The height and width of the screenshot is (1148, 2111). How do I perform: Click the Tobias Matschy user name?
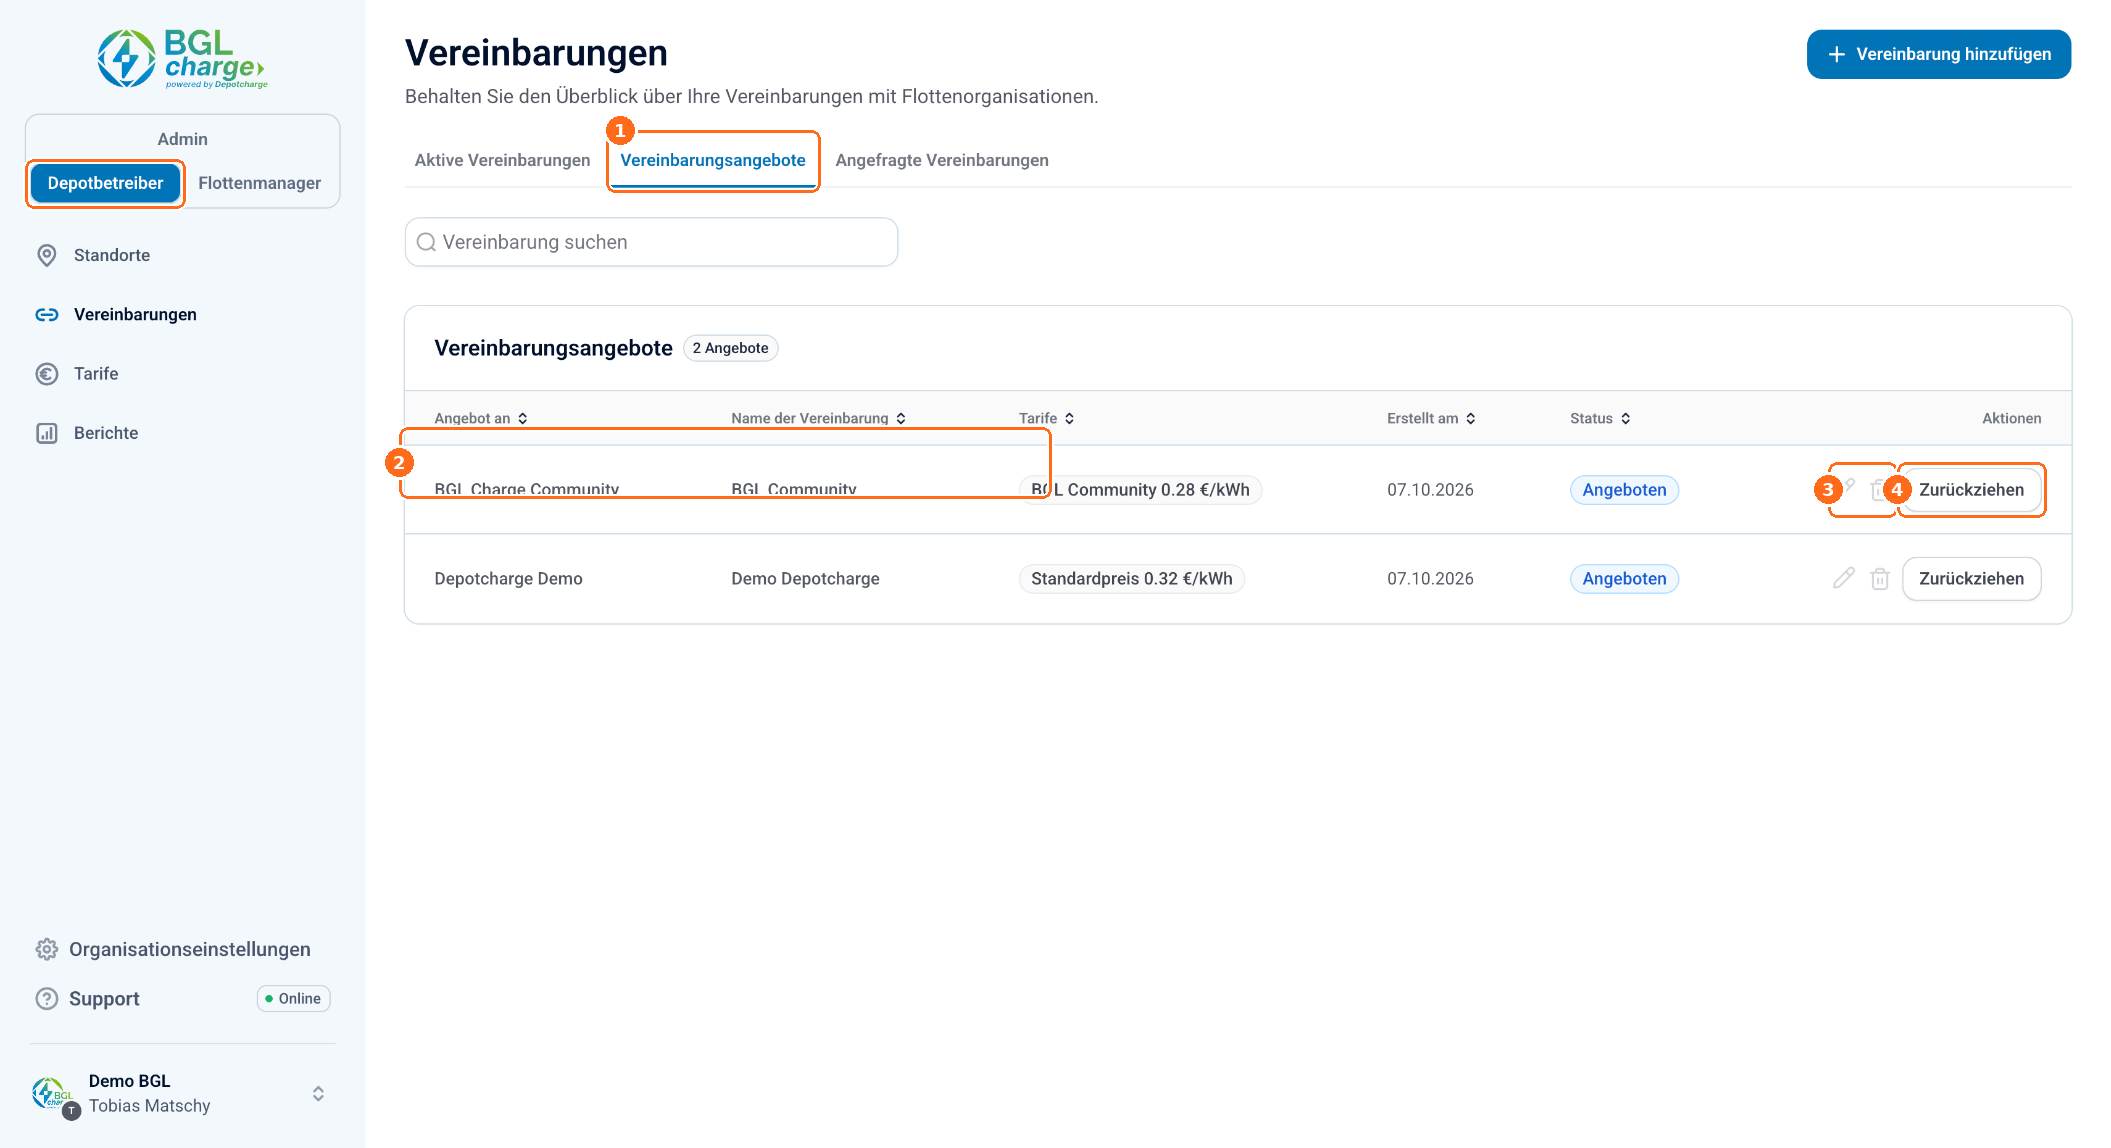150,1106
